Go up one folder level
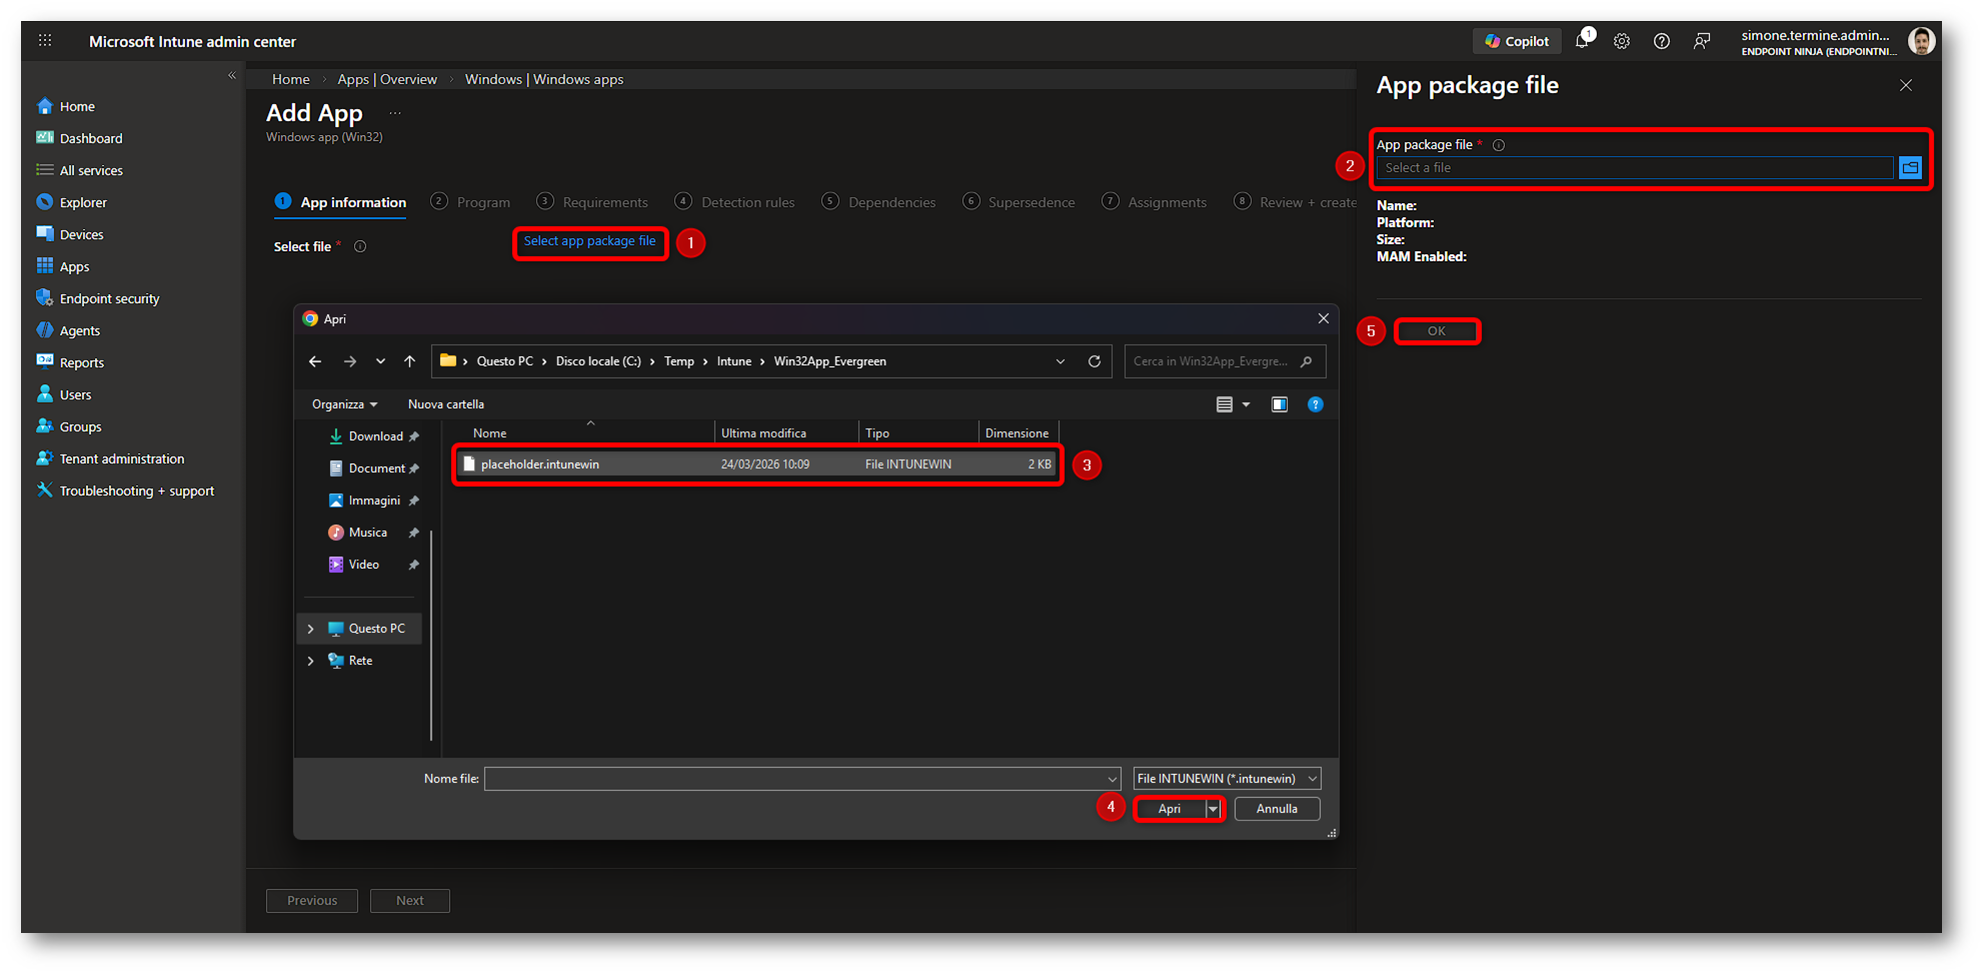Image resolution: width=1984 pixels, height=975 pixels. click(409, 361)
